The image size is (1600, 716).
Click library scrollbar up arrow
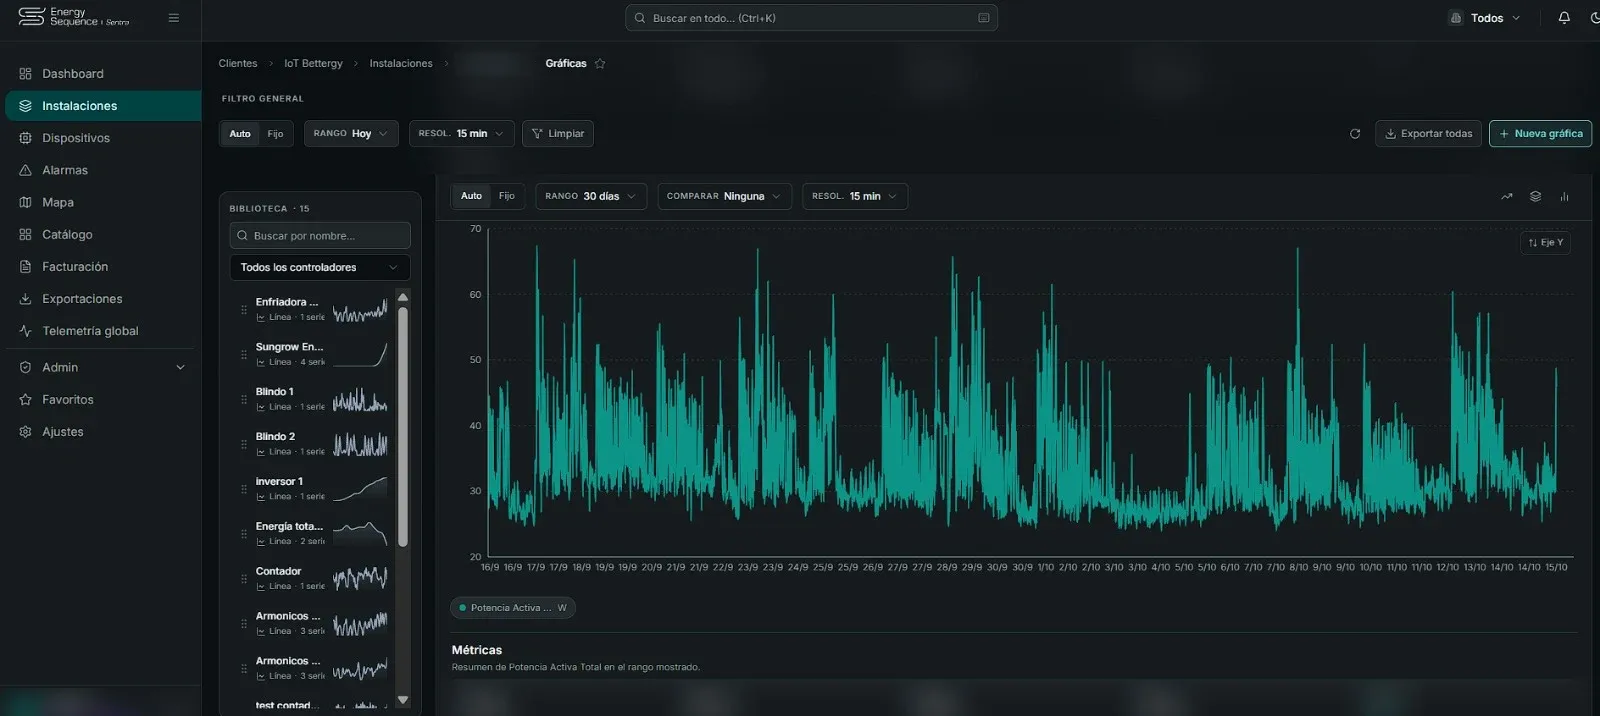point(403,297)
